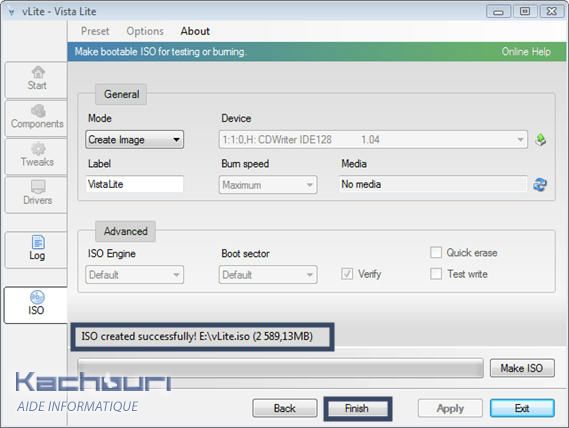The height and width of the screenshot is (428, 569).
Task: Click the VistaLite label text field
Action: click(x=135, y=184)
